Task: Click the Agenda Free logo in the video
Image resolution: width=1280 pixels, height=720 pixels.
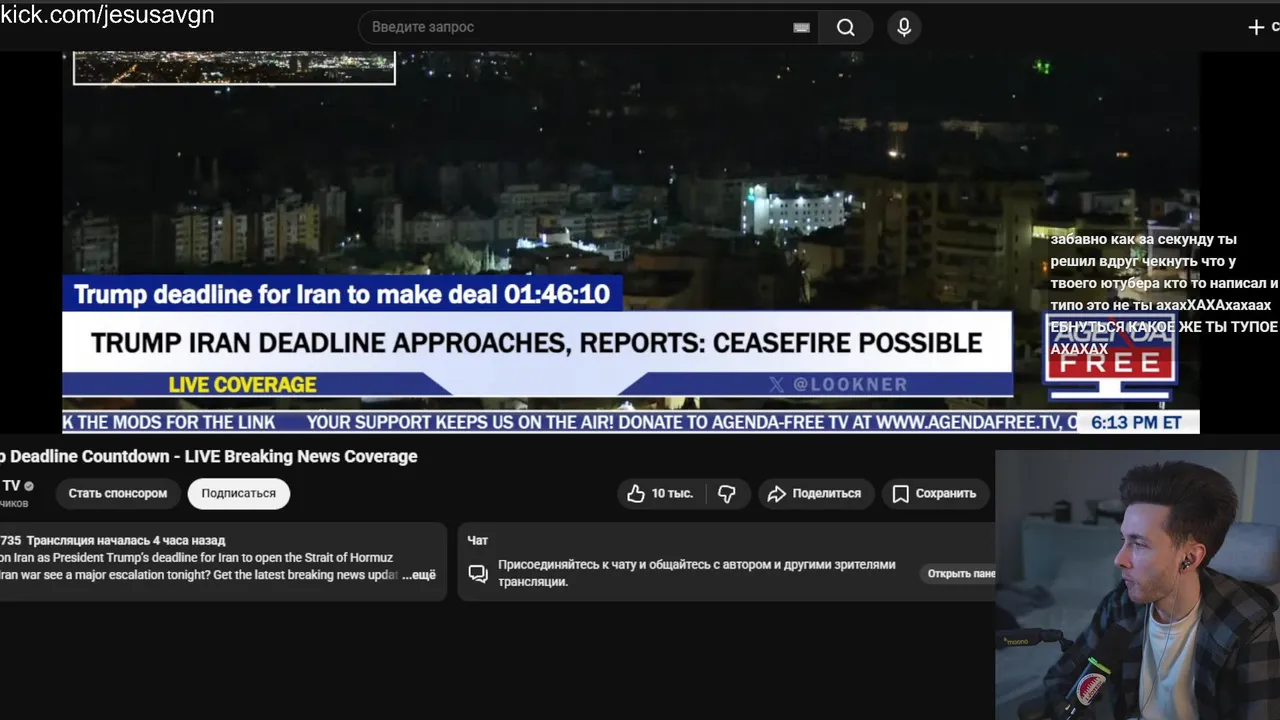Action: [1110, 355]
